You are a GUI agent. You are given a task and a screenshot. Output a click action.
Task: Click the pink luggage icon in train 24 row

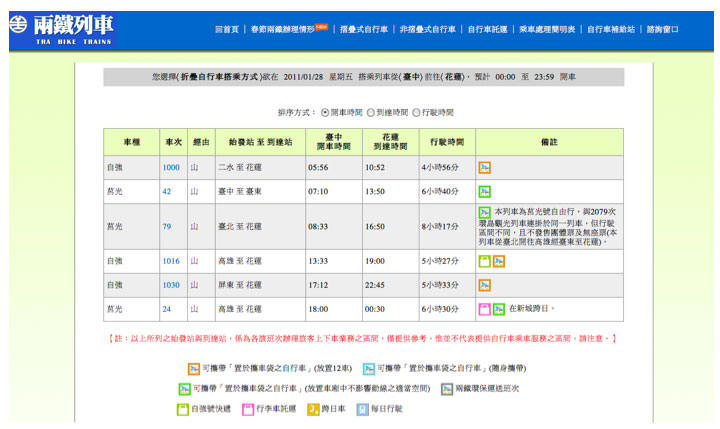tap(485, 309)
